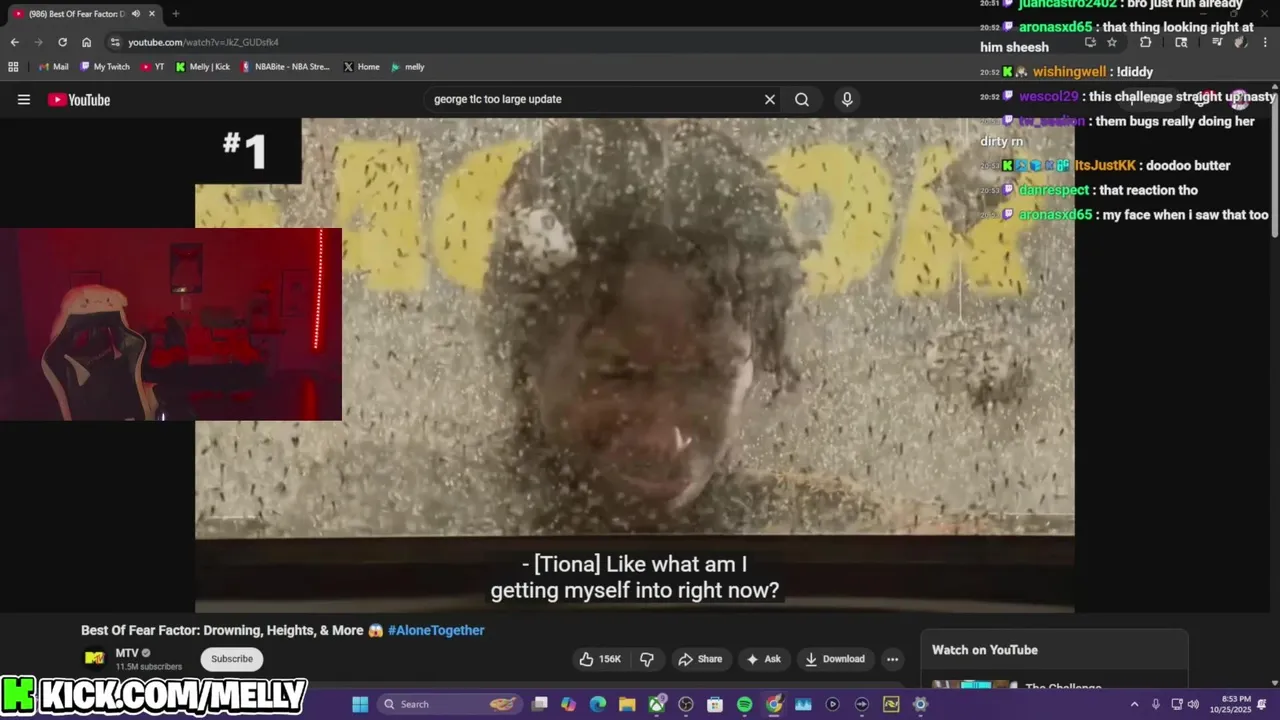Open the Windows Start menu
This screenshot has height=720, width=1280.
360,704
